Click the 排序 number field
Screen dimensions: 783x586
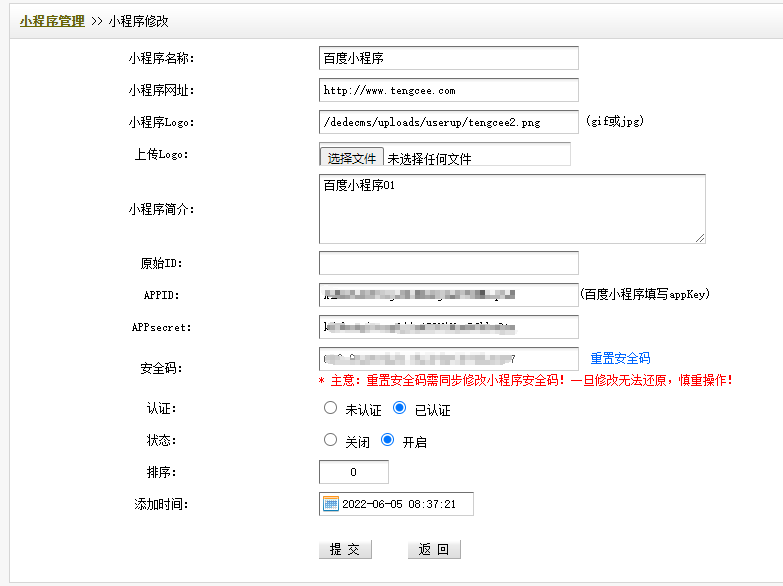[x=353, y=472]
